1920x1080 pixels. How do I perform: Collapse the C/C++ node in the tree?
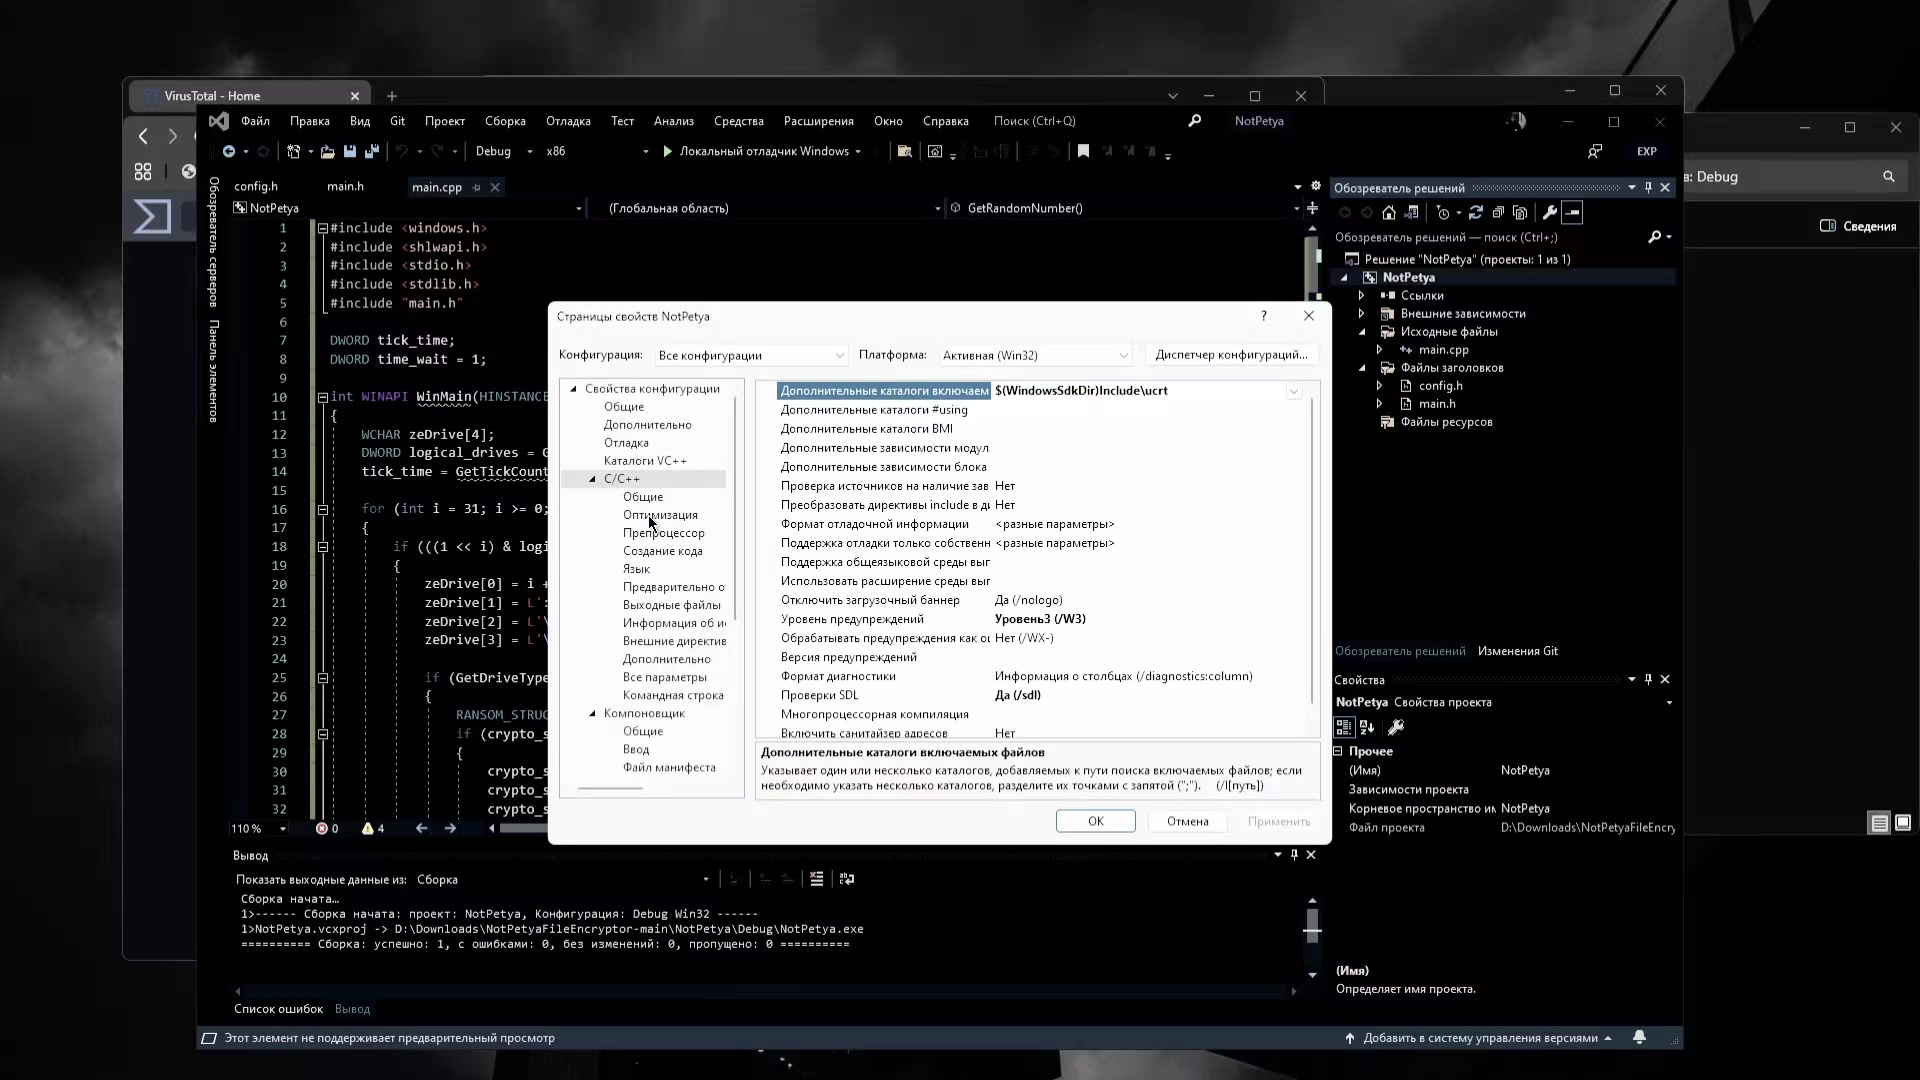click(x=592, y=479)
